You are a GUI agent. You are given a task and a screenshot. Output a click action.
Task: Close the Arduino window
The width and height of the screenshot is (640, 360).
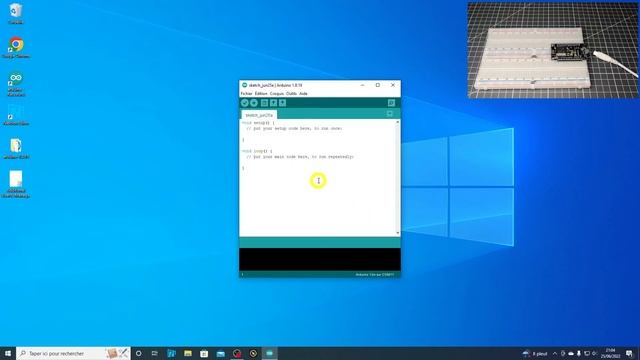tap(393, 85)
